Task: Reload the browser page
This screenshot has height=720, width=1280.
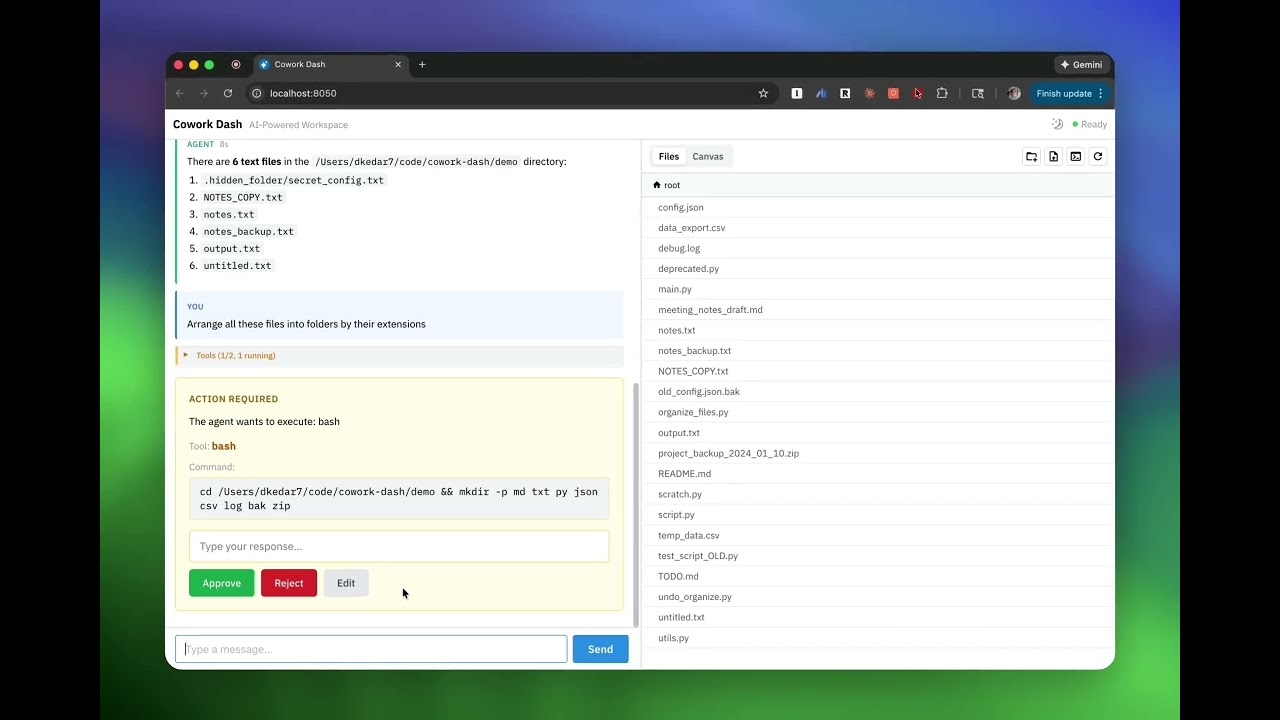Action: pyautogui.click(x=228, y=93)
